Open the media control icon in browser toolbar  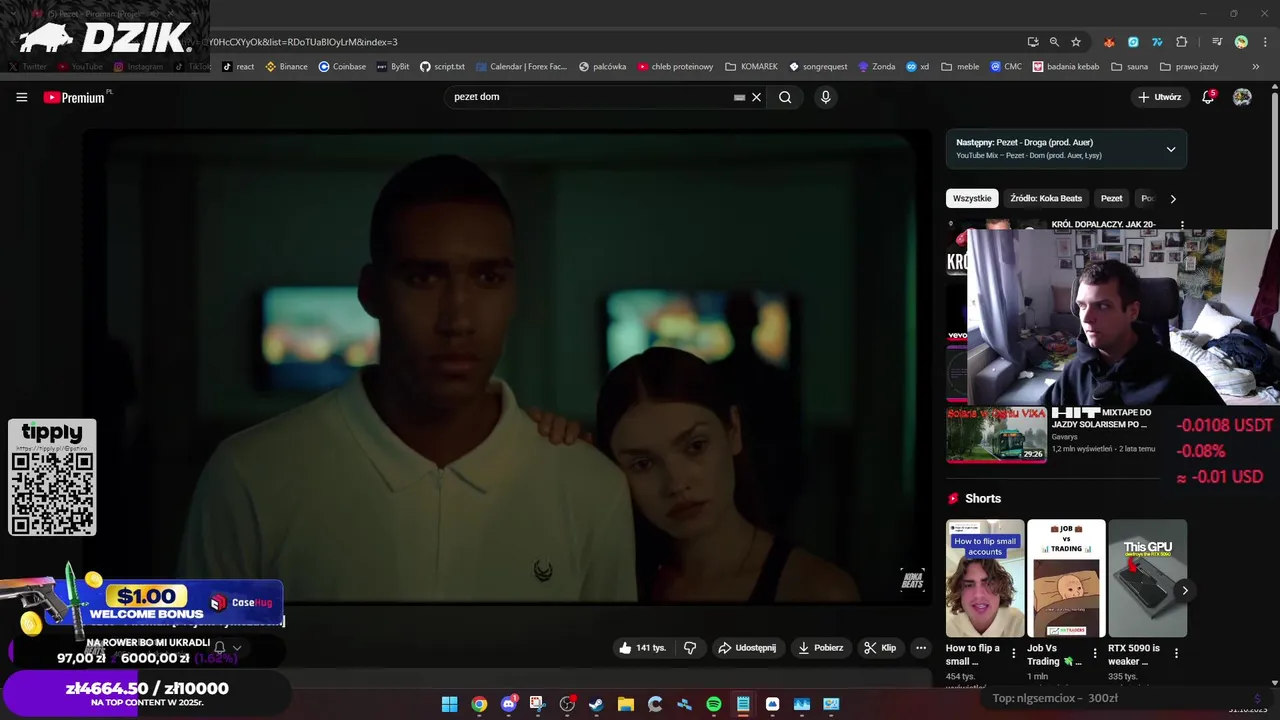click(1217, 42)
